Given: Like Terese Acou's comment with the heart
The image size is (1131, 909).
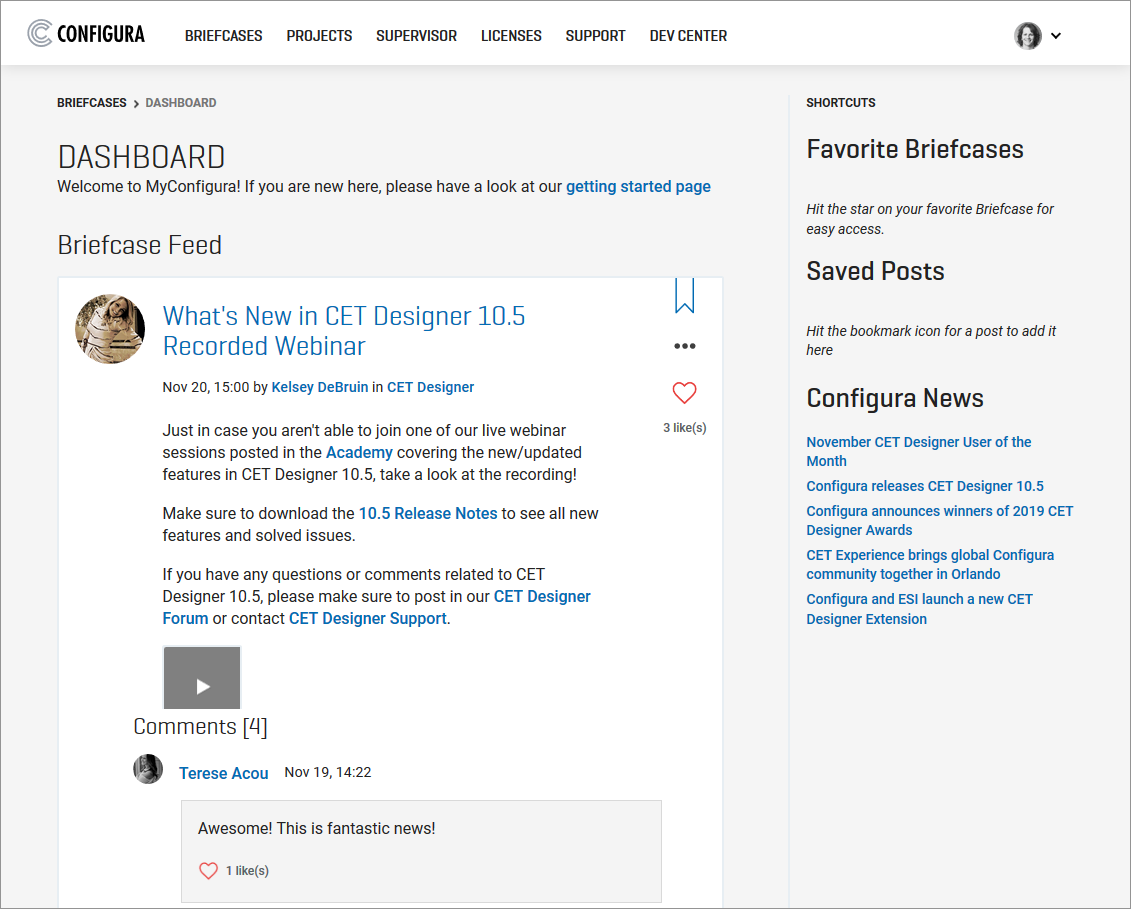Looking at the screenshot, I should coord(208,871).
